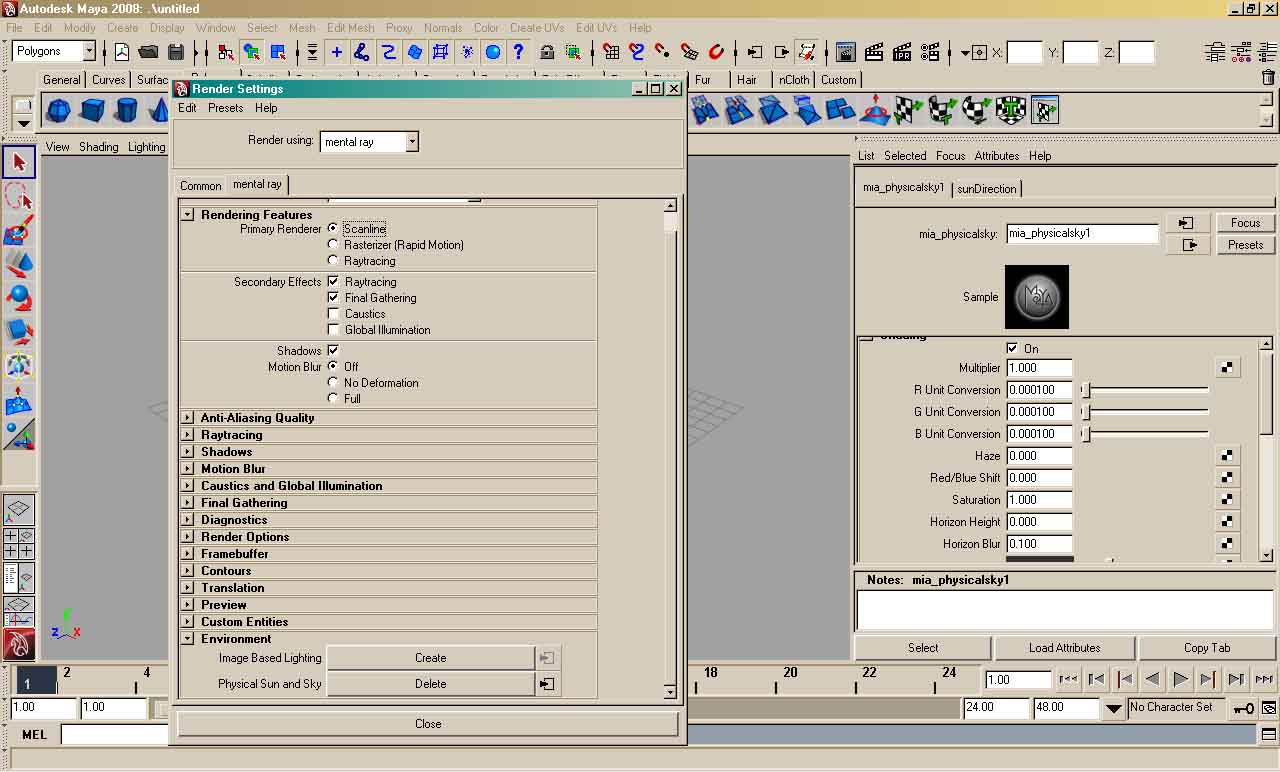The image size is (1280, 772).
Task: Enable the Caustics checkbox
Action: point(333,314)
